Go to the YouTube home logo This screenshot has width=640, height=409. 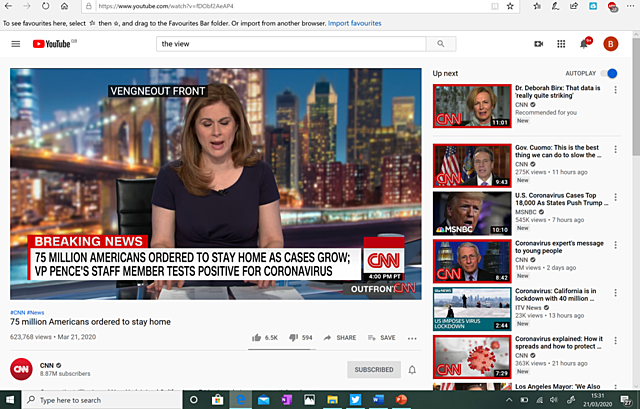click(52, 44)
